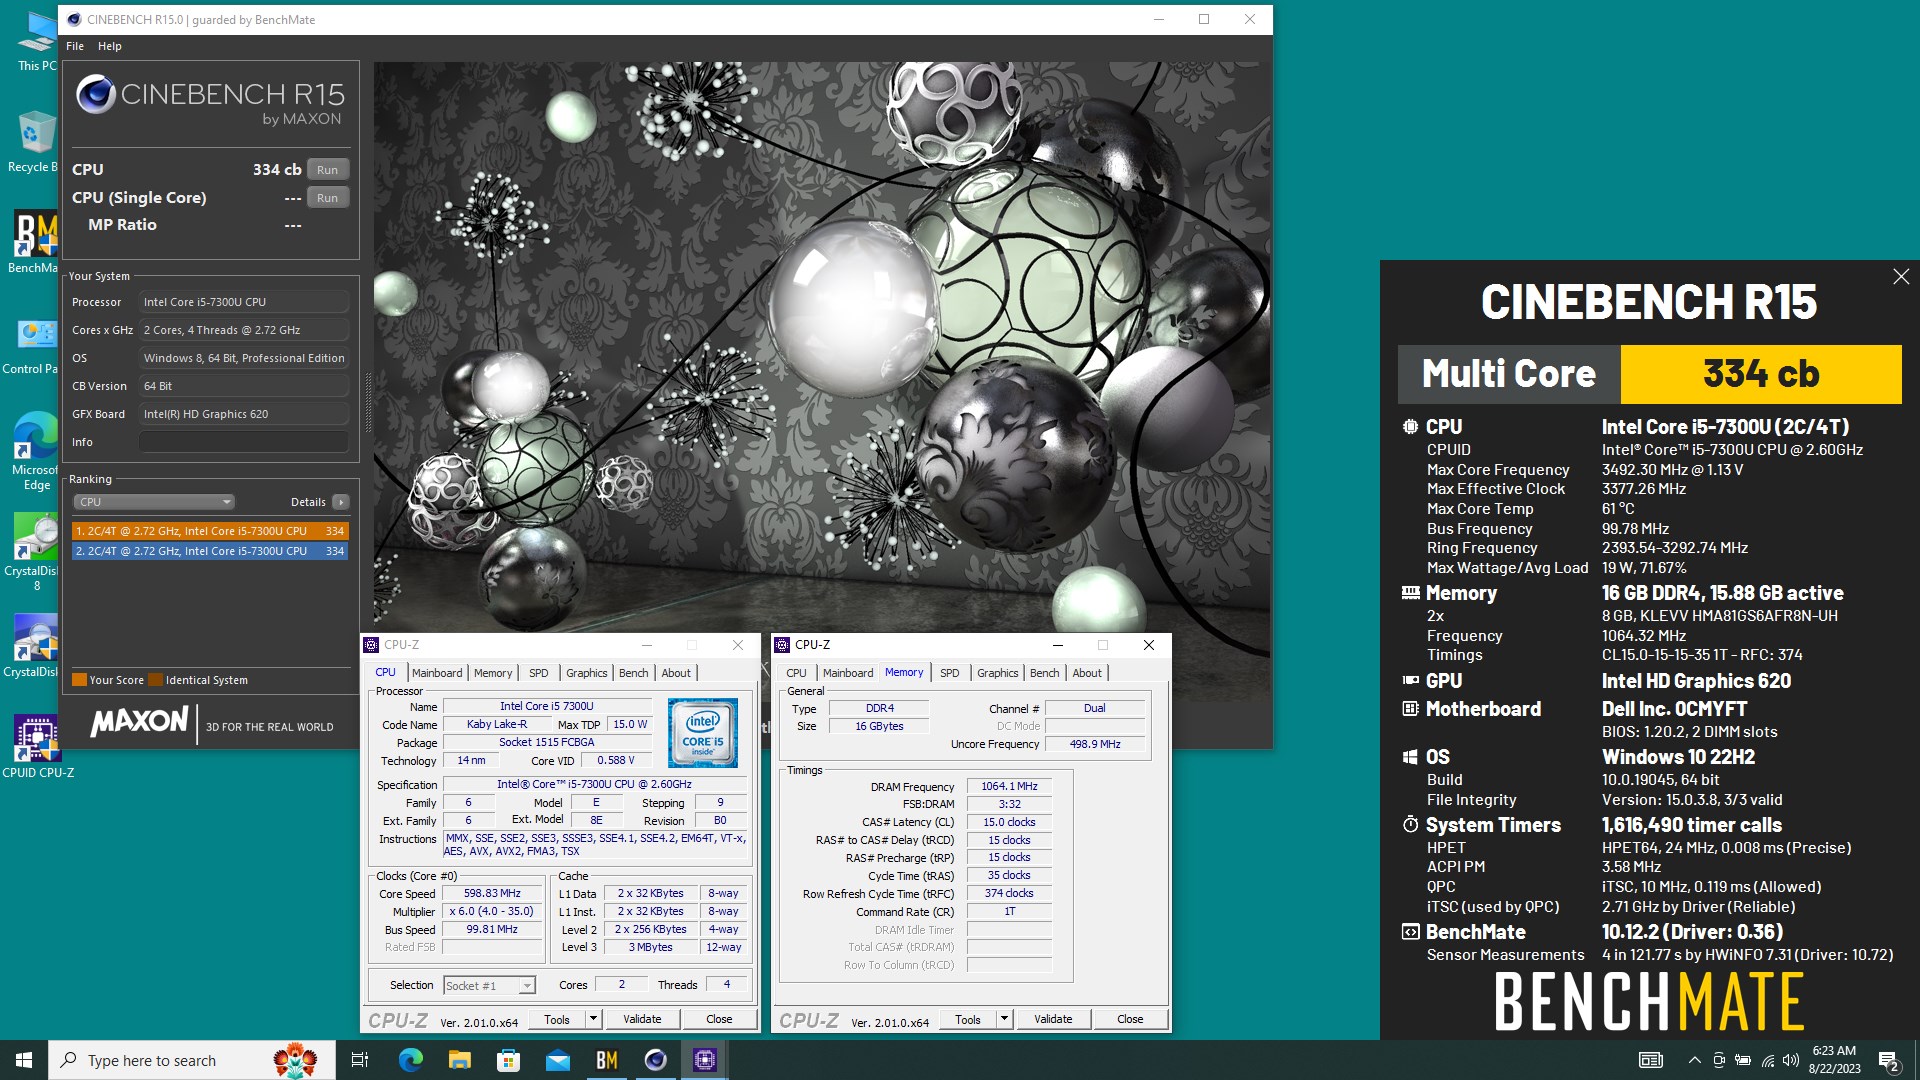1920x1080 pixels.
Task: Click Tools button in right CPU-Z
Action: click(x=968, y=1019)
